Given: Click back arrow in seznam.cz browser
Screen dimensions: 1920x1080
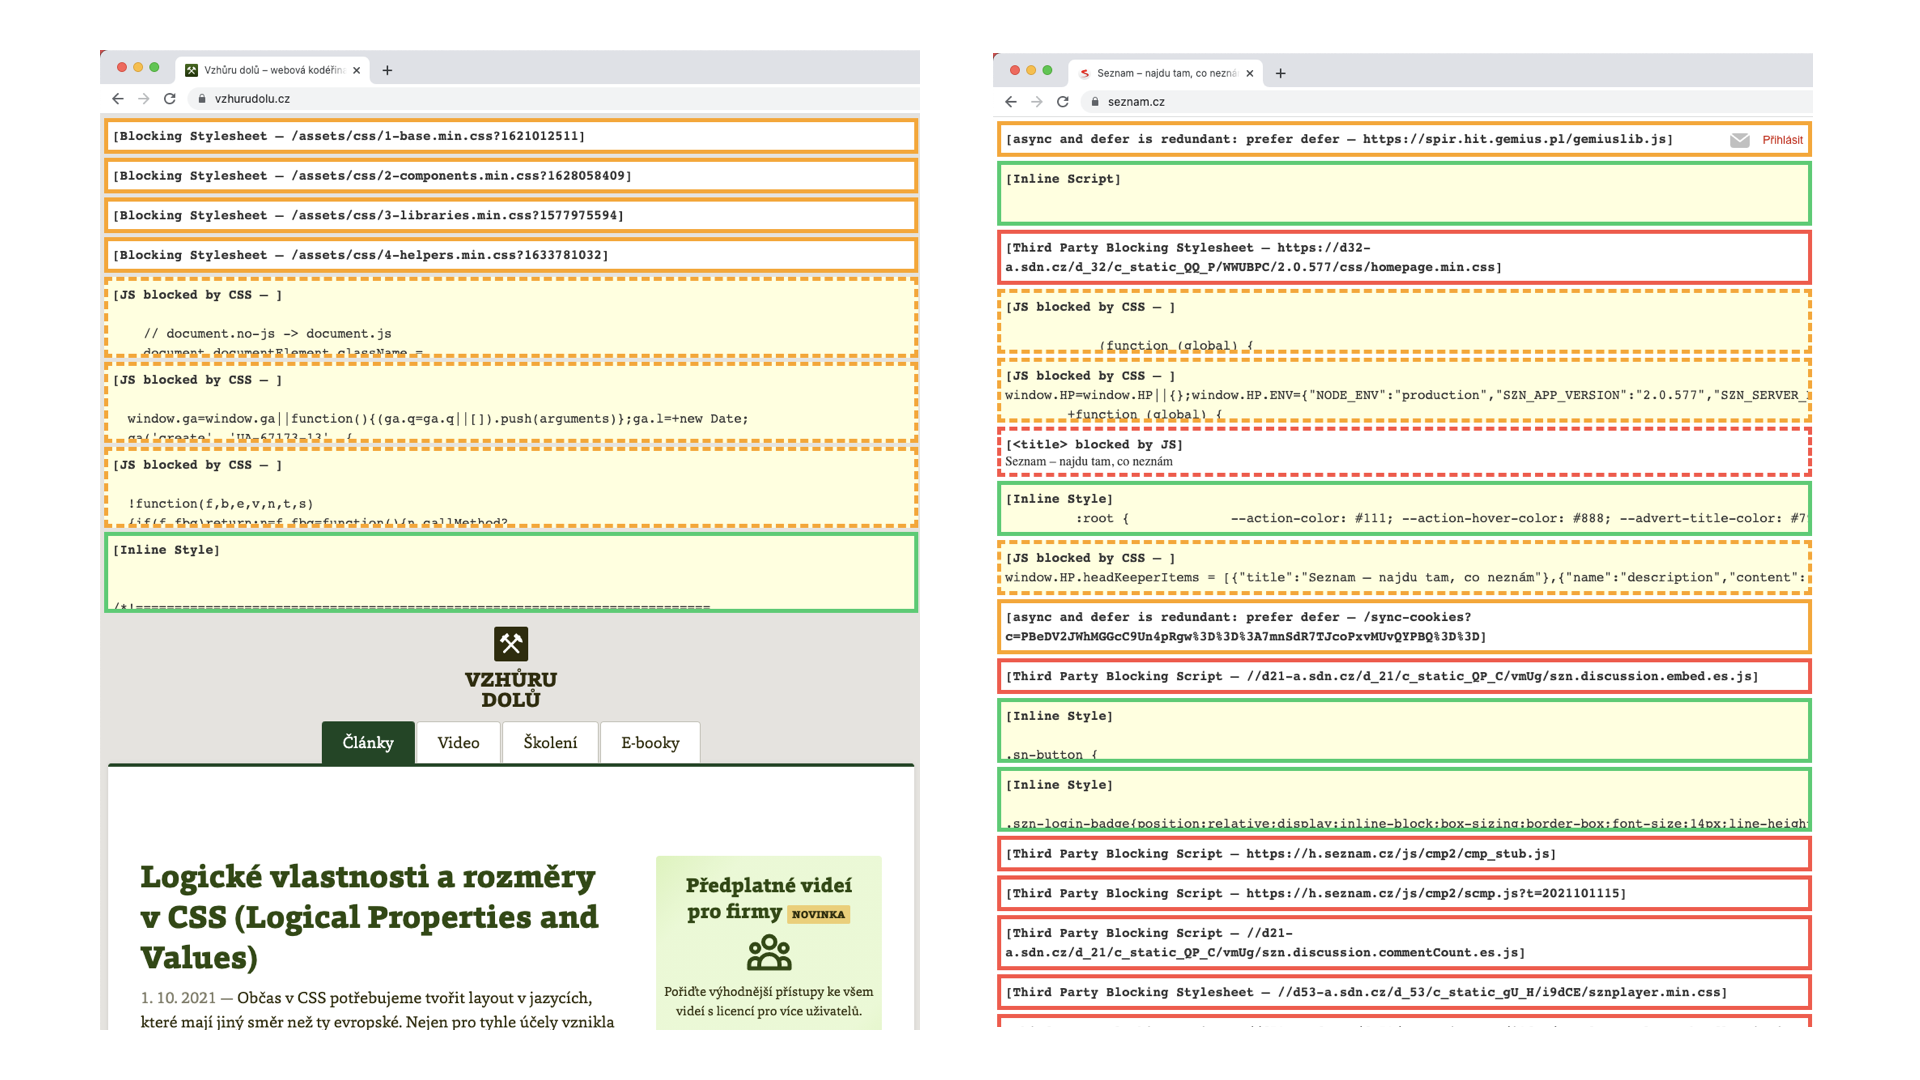Looking at the screenshot, I should point(1011,102).
